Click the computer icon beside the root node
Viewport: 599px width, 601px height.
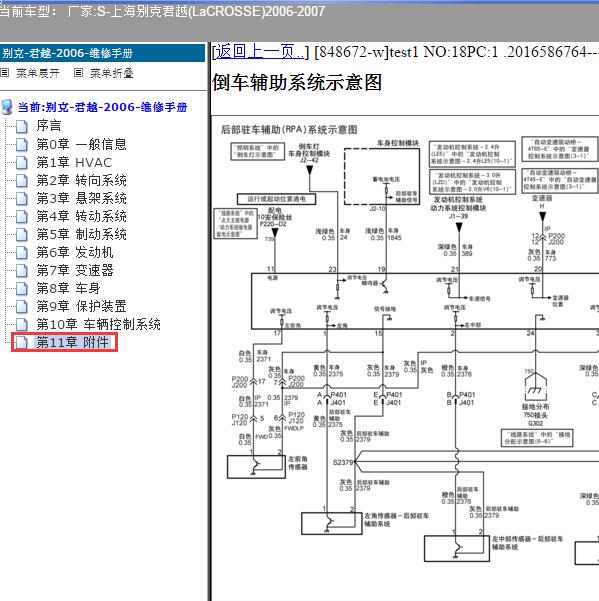[7, 107]
